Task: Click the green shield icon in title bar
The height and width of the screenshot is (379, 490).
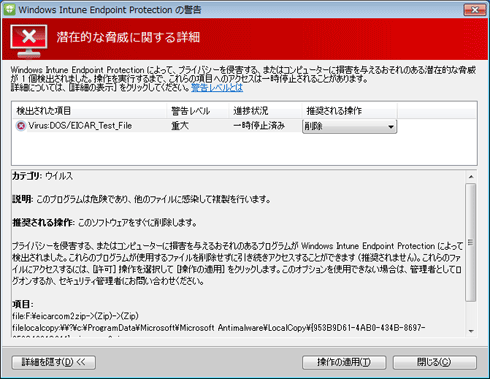Action: (9, 9)
